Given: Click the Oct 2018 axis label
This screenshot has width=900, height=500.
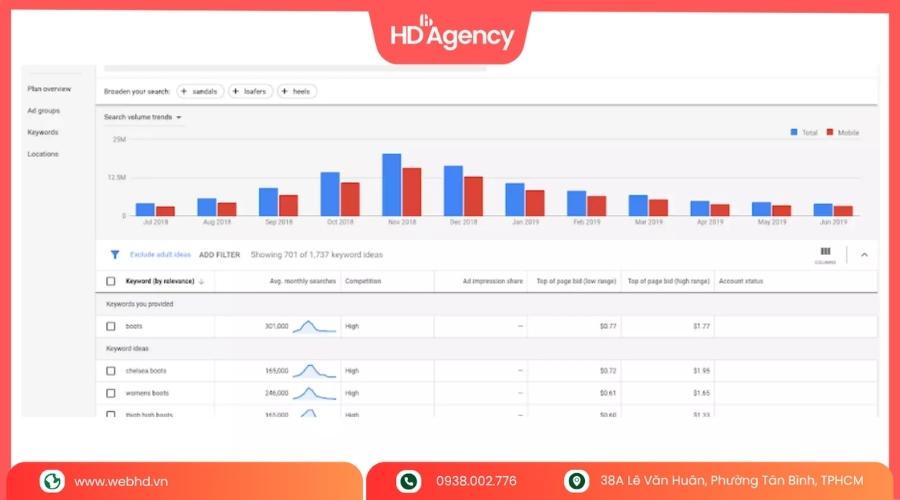Looking at the screenshot, I should point(340,222).
